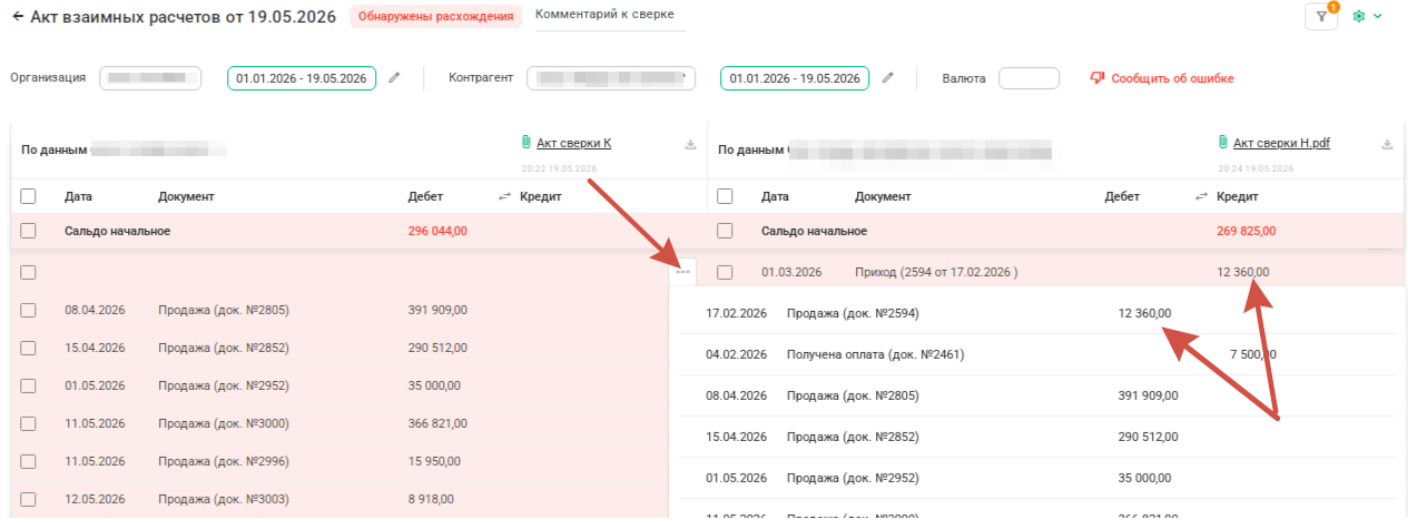Click the left table Кредит column header
1408x524 pixels.
point(541,197)
